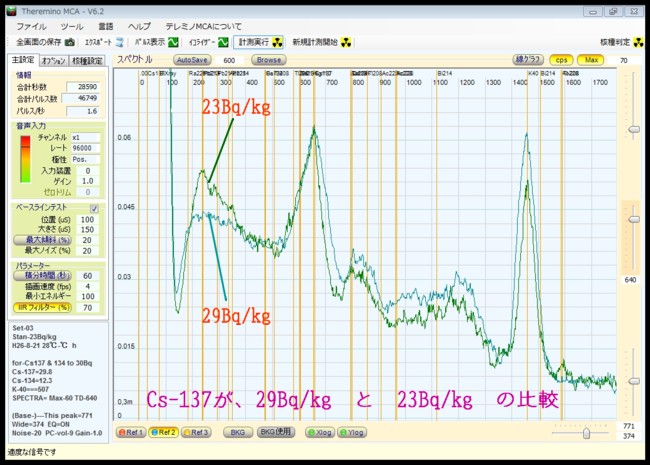Switch to the 主設定 tab
Viewport: 650px width, 465px height.
pos(23,60)
